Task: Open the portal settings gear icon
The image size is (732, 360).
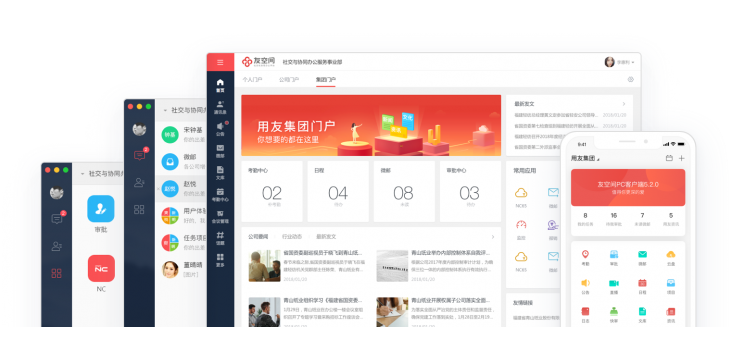Action: pos(631,79)
